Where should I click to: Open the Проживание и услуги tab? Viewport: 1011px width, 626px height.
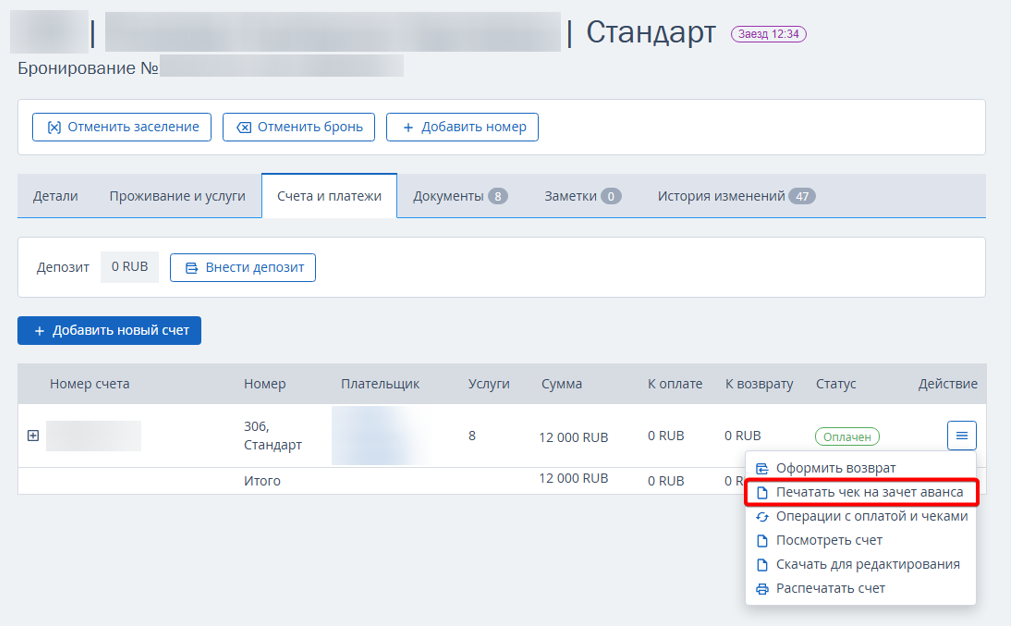177,196
